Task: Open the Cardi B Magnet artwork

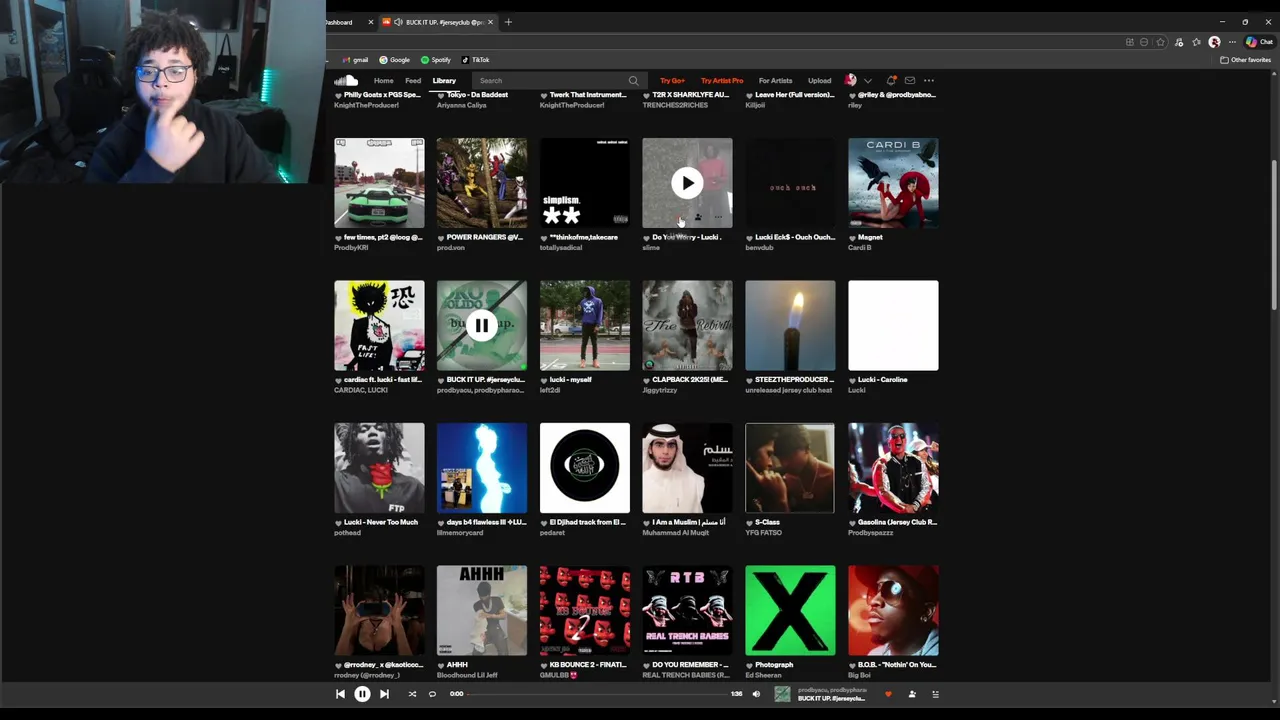Action: pyautogui.click(x=893, y=183)
